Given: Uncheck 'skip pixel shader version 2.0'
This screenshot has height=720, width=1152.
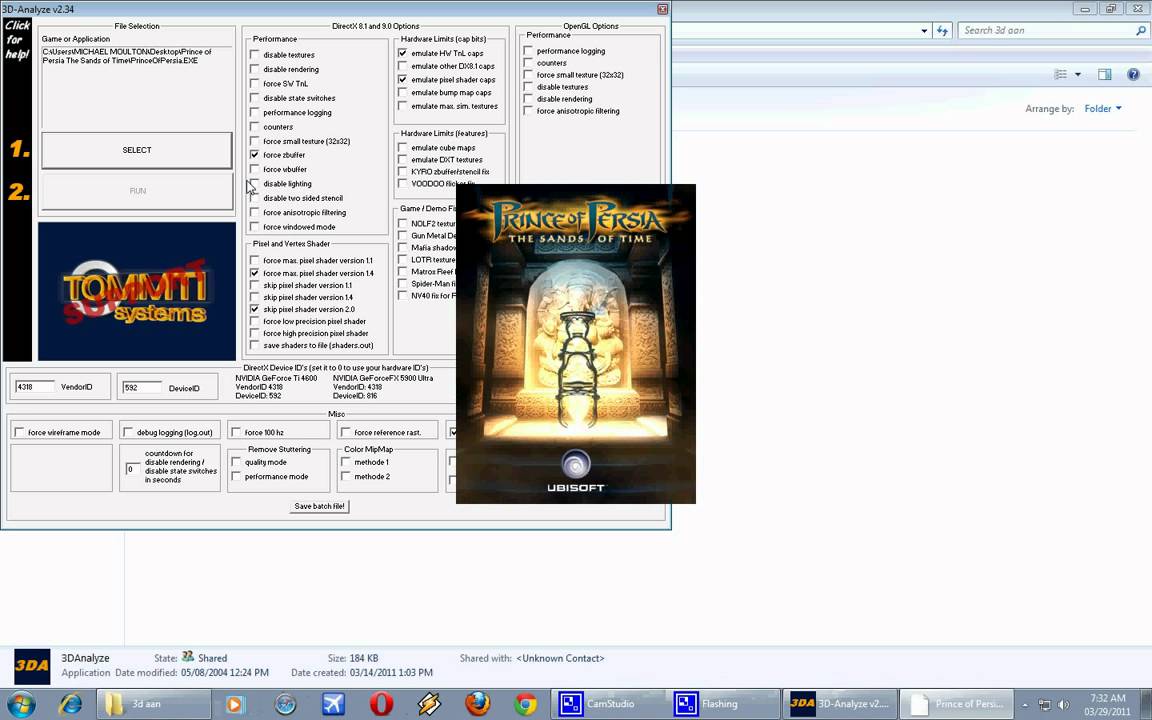Looking at the screenshot, I should [255, 309].
